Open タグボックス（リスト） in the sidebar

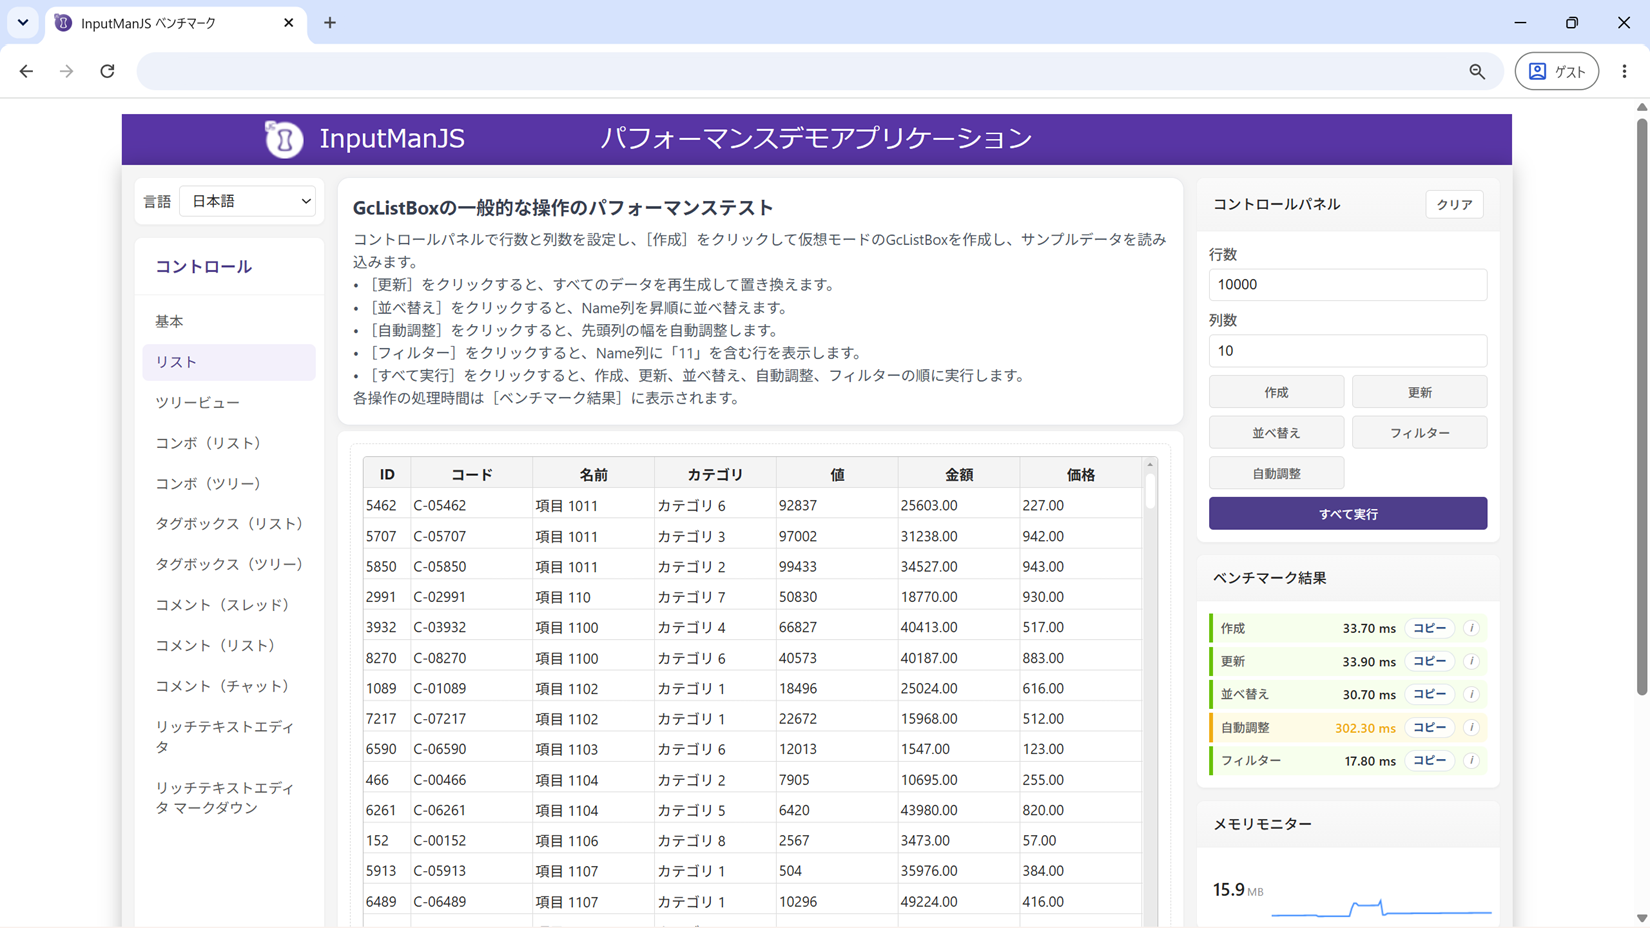229,524
